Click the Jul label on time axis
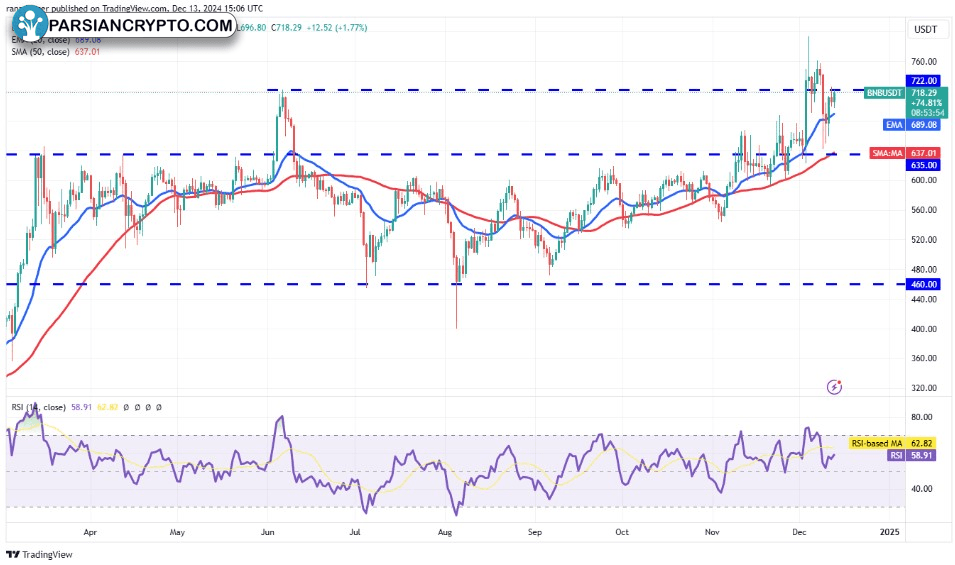Viewport: 955px width, 565px height. pyautogui.click(x=354, y=532)
